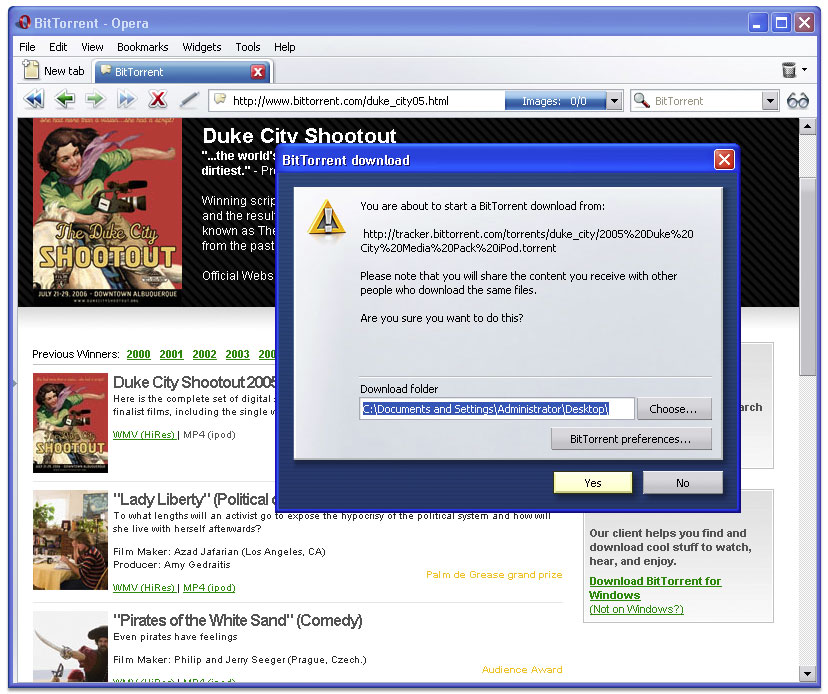Image resolution: width=828 pixels, height=694 pixels.
Task: Open the Edit menu
Action: 58,47
